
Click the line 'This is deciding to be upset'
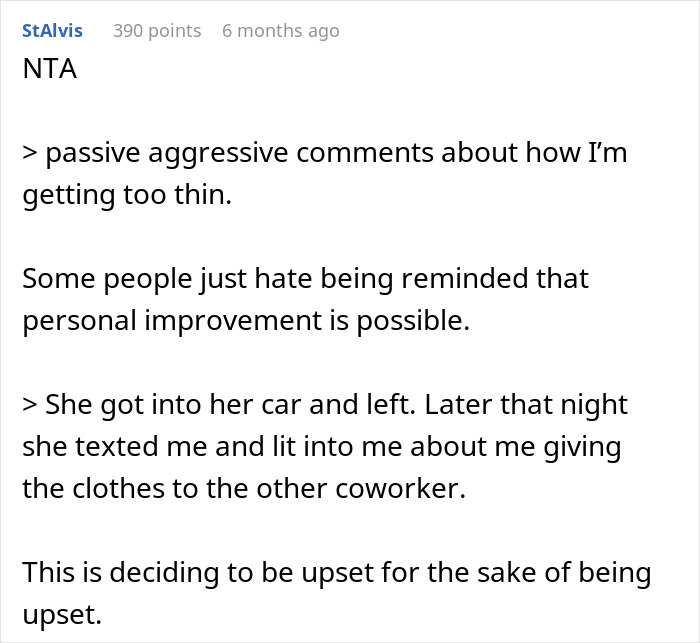336,573
